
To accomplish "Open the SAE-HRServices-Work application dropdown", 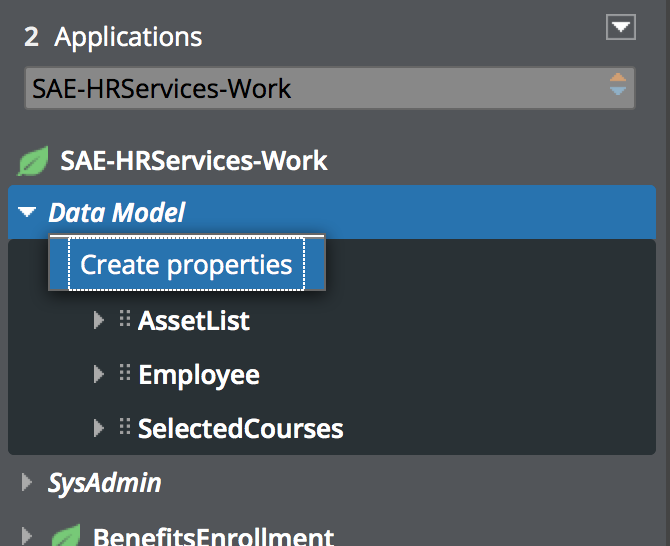I will pos(330,88).
